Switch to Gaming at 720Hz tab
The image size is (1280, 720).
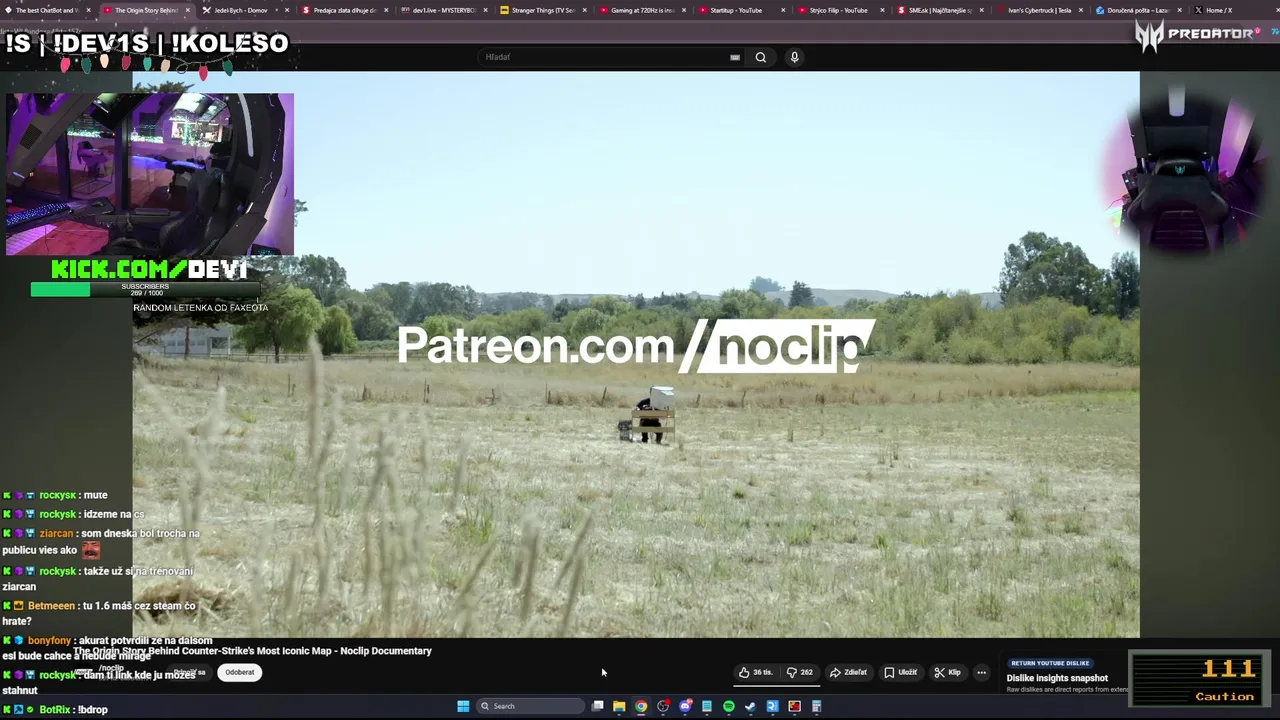pyautogui.click(x=642, y=10)
